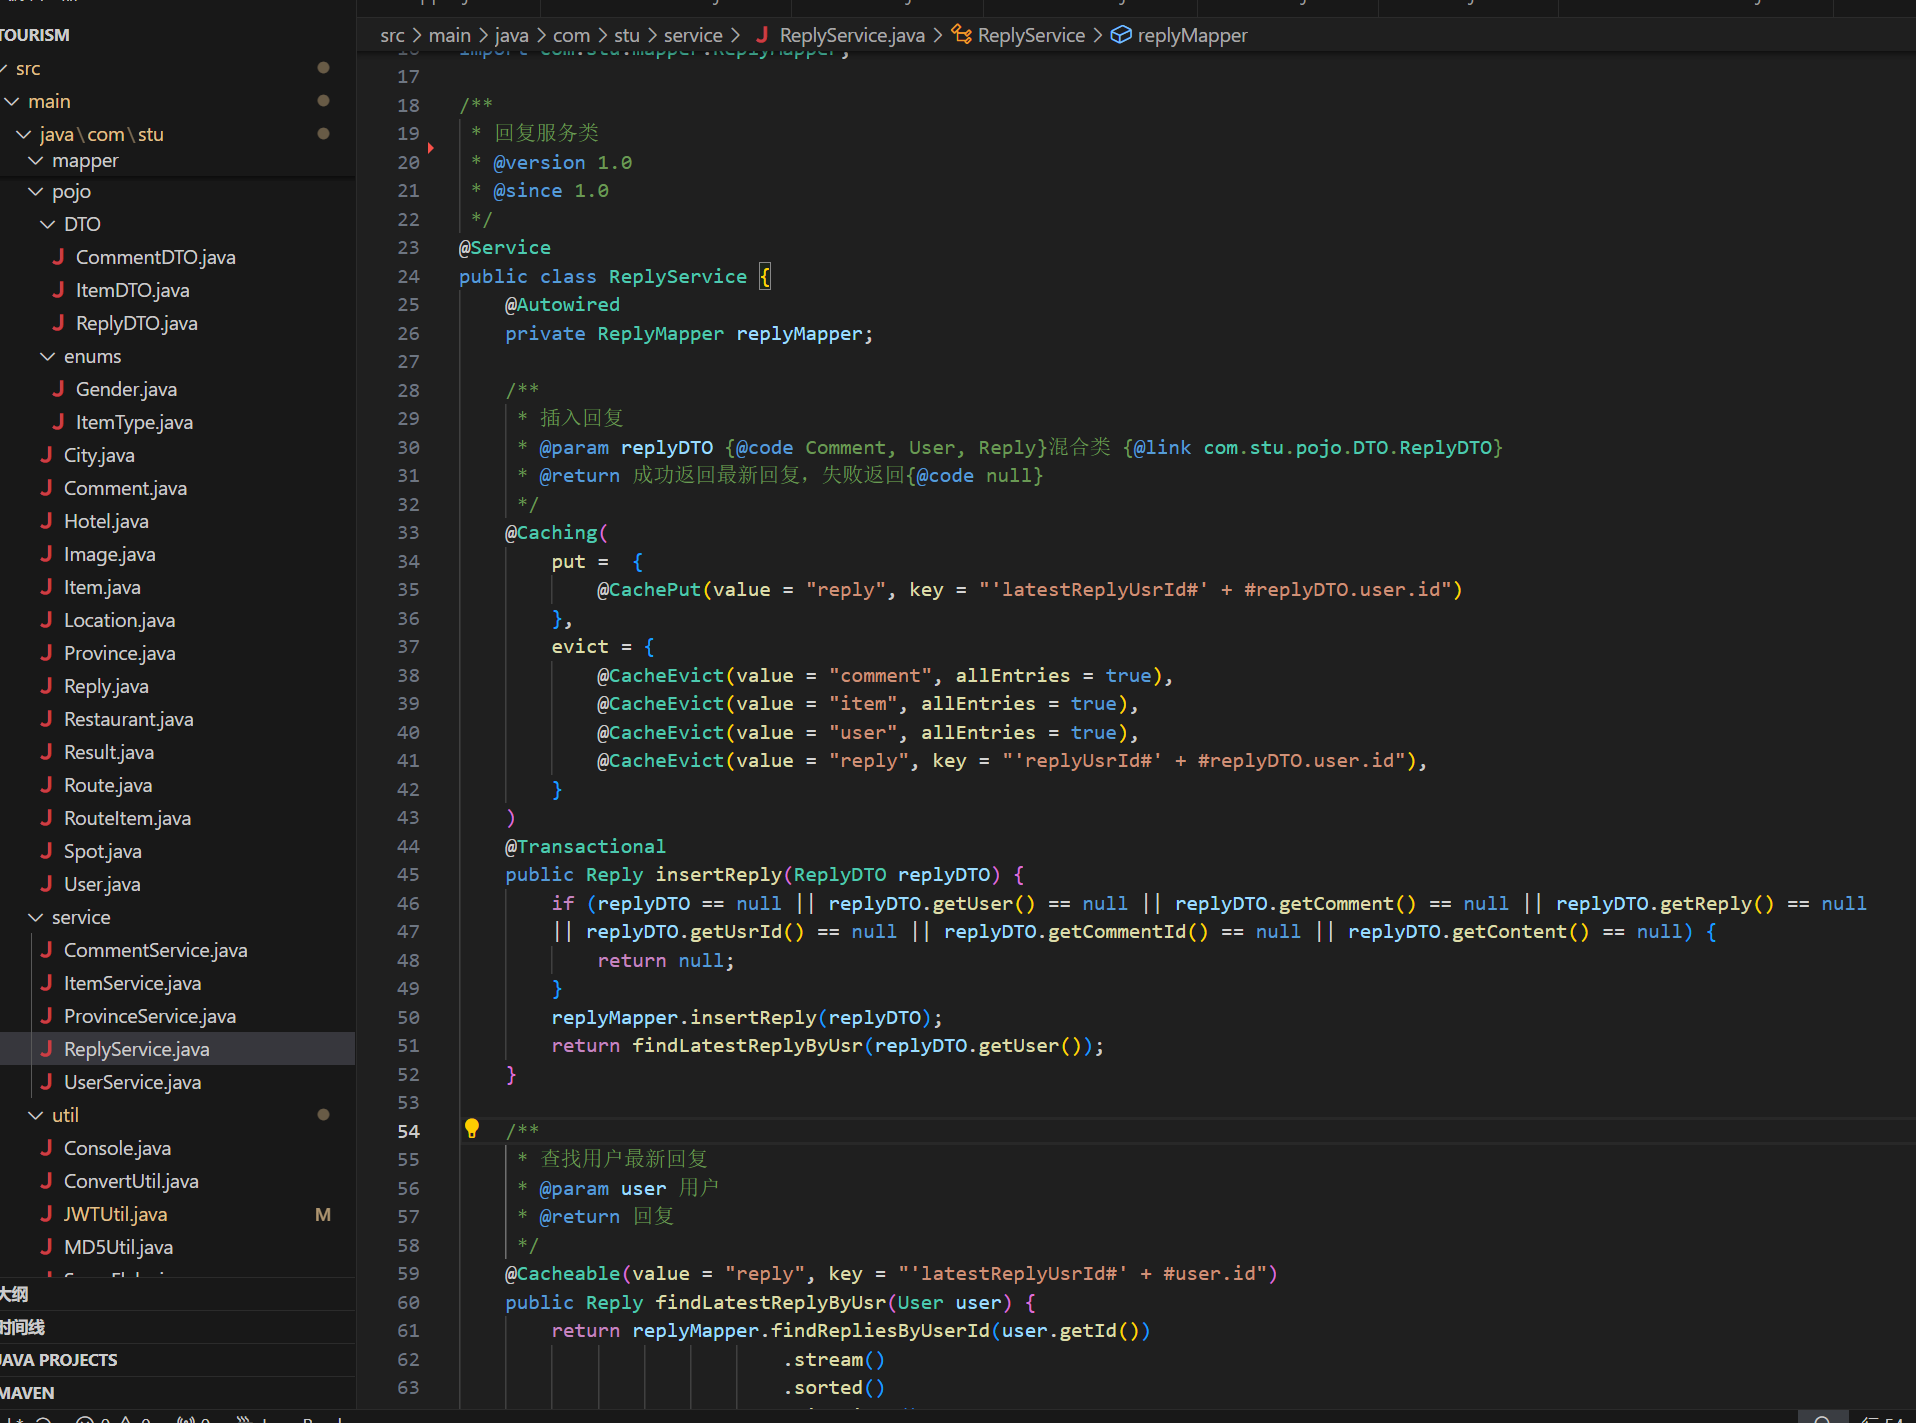Click the J icon beside JWTUtil.java
The height and width of the screenshot is (1423, 1916).
click(x=46, y=1214)
